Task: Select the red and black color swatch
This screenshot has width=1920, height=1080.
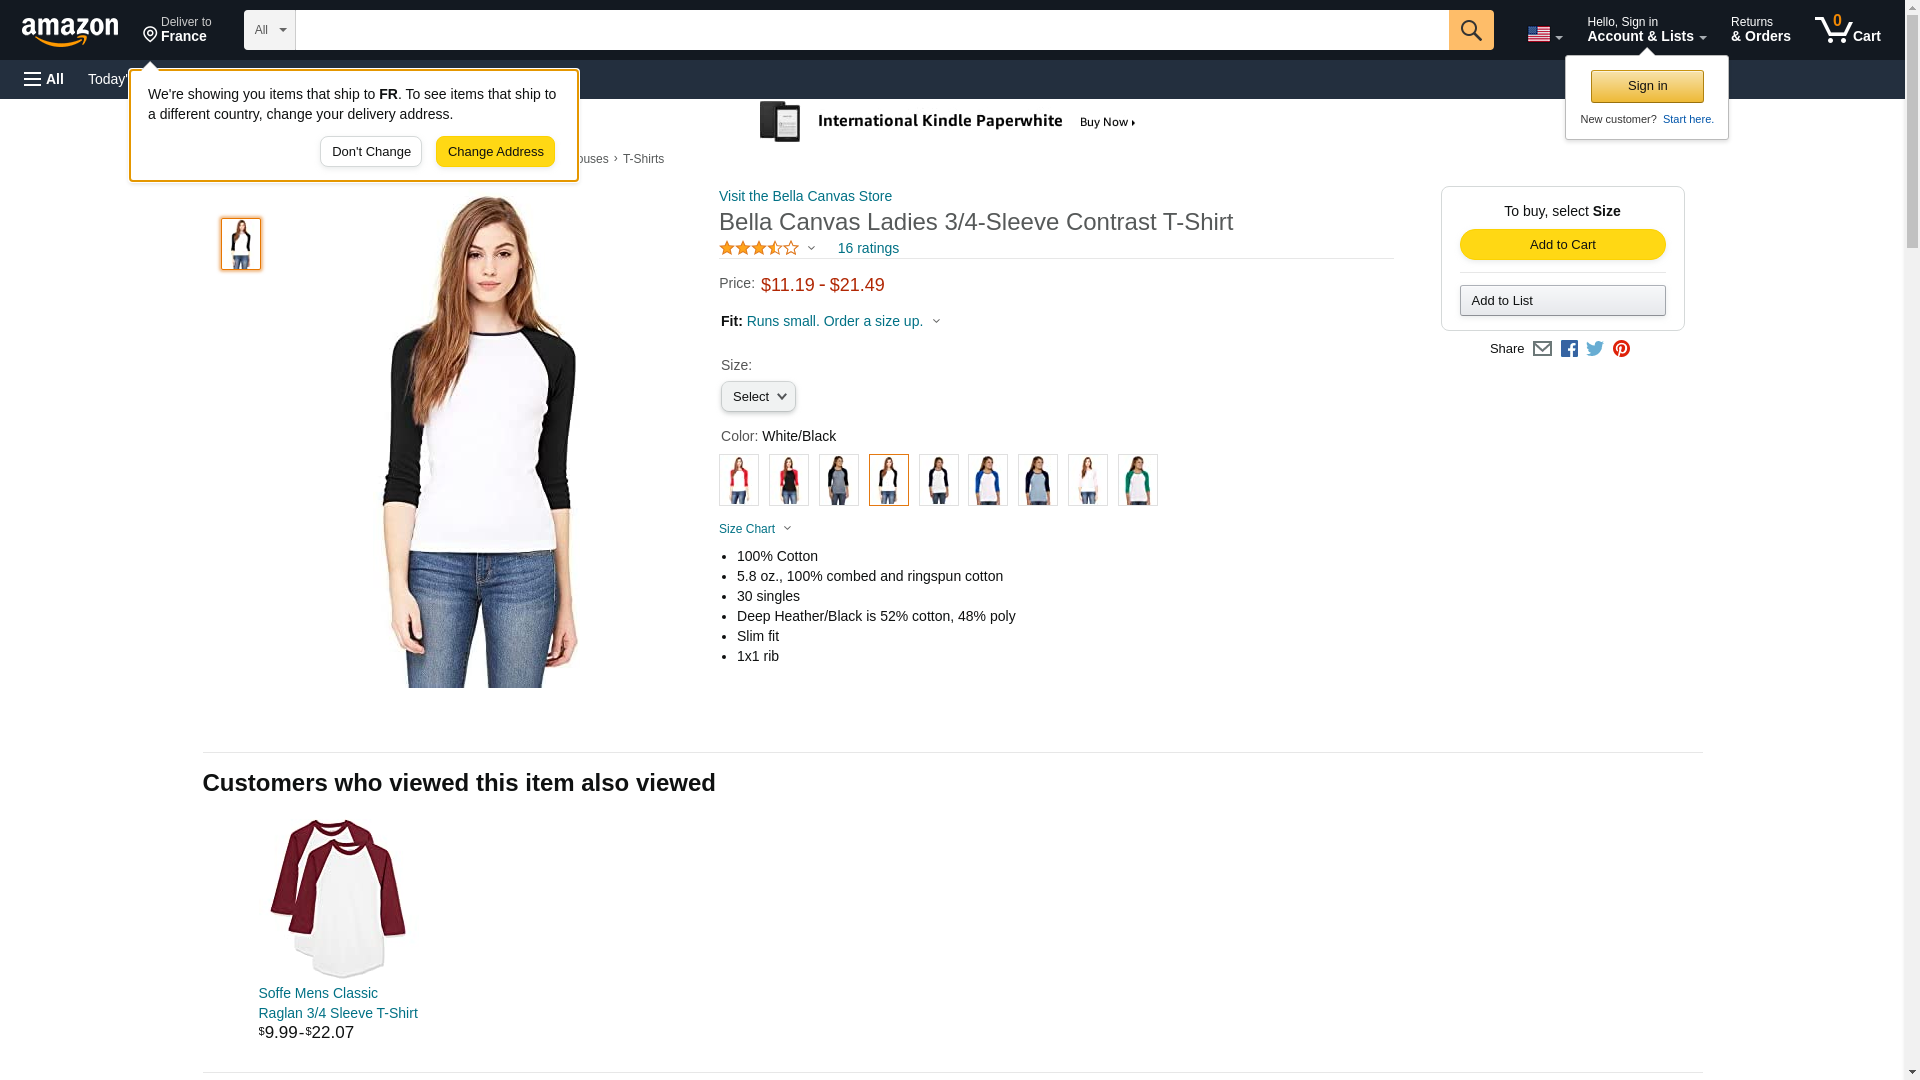Action: click(x=788, y=480)
